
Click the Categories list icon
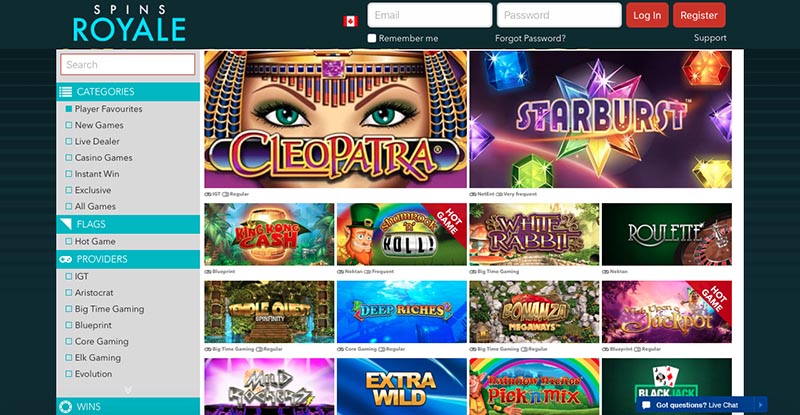pos(65,92)
